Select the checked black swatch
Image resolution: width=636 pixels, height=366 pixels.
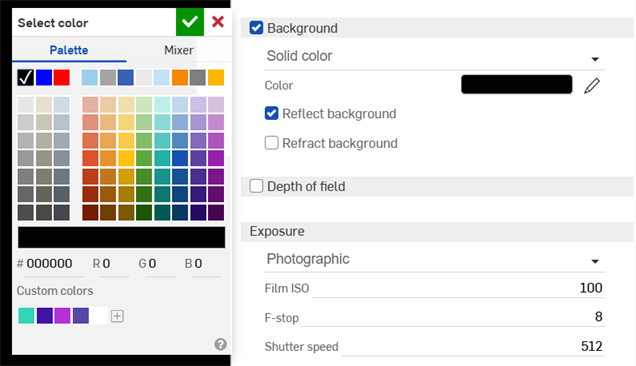pos(26,78)
